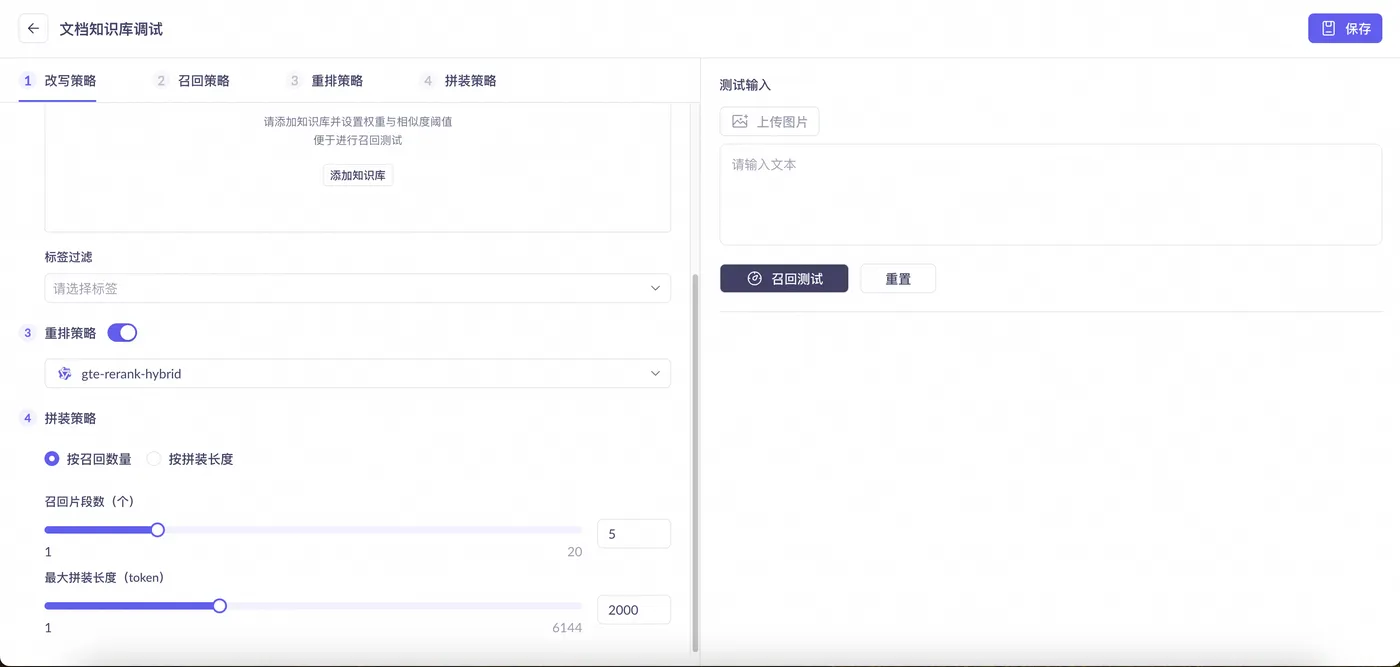The height and width of the screenshot is (667, 1400).
Task: Click the save disk icon
Action: pyautogui.click(x=1329, y=29)
